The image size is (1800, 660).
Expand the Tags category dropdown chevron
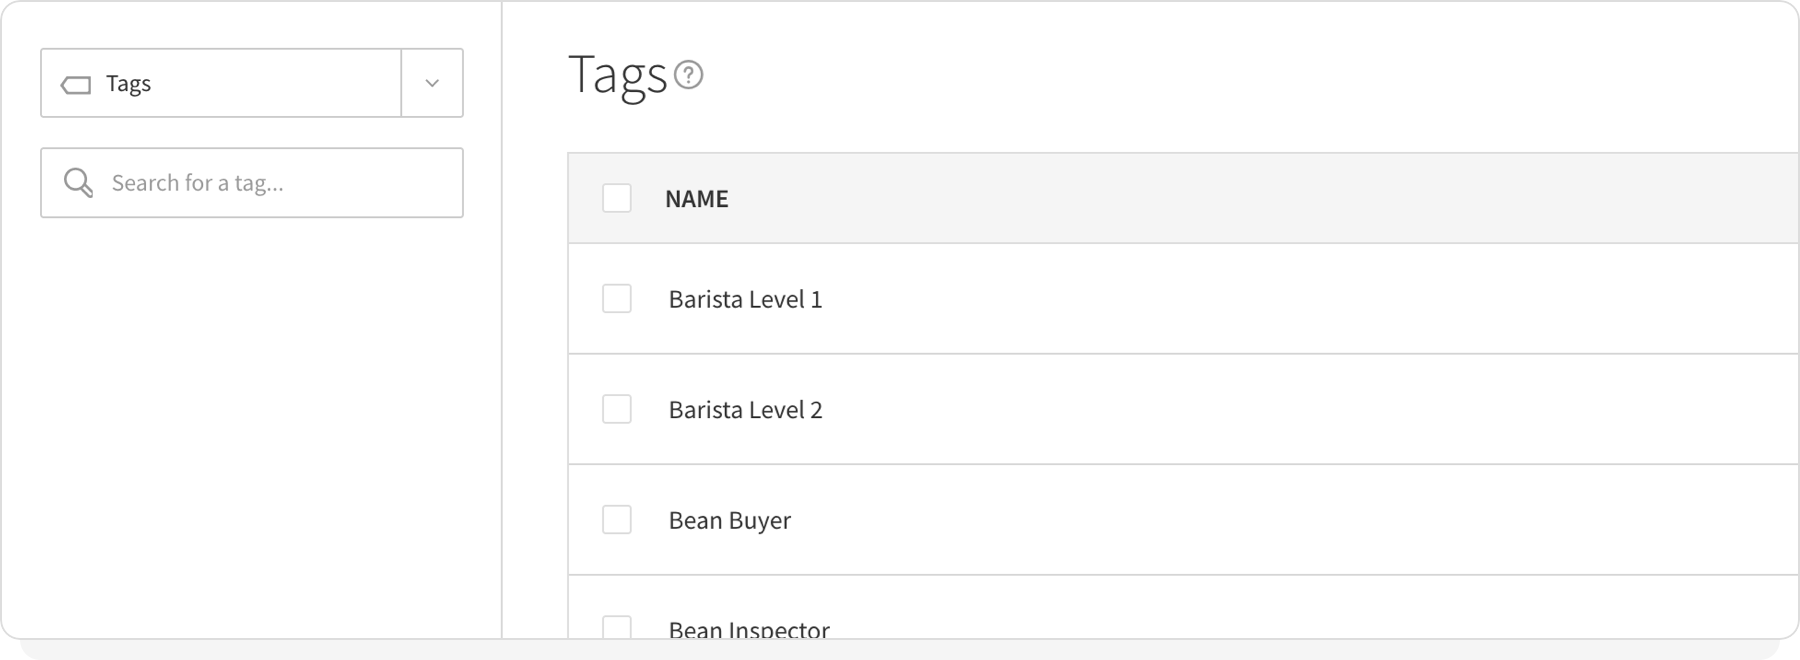click(431, 84)
